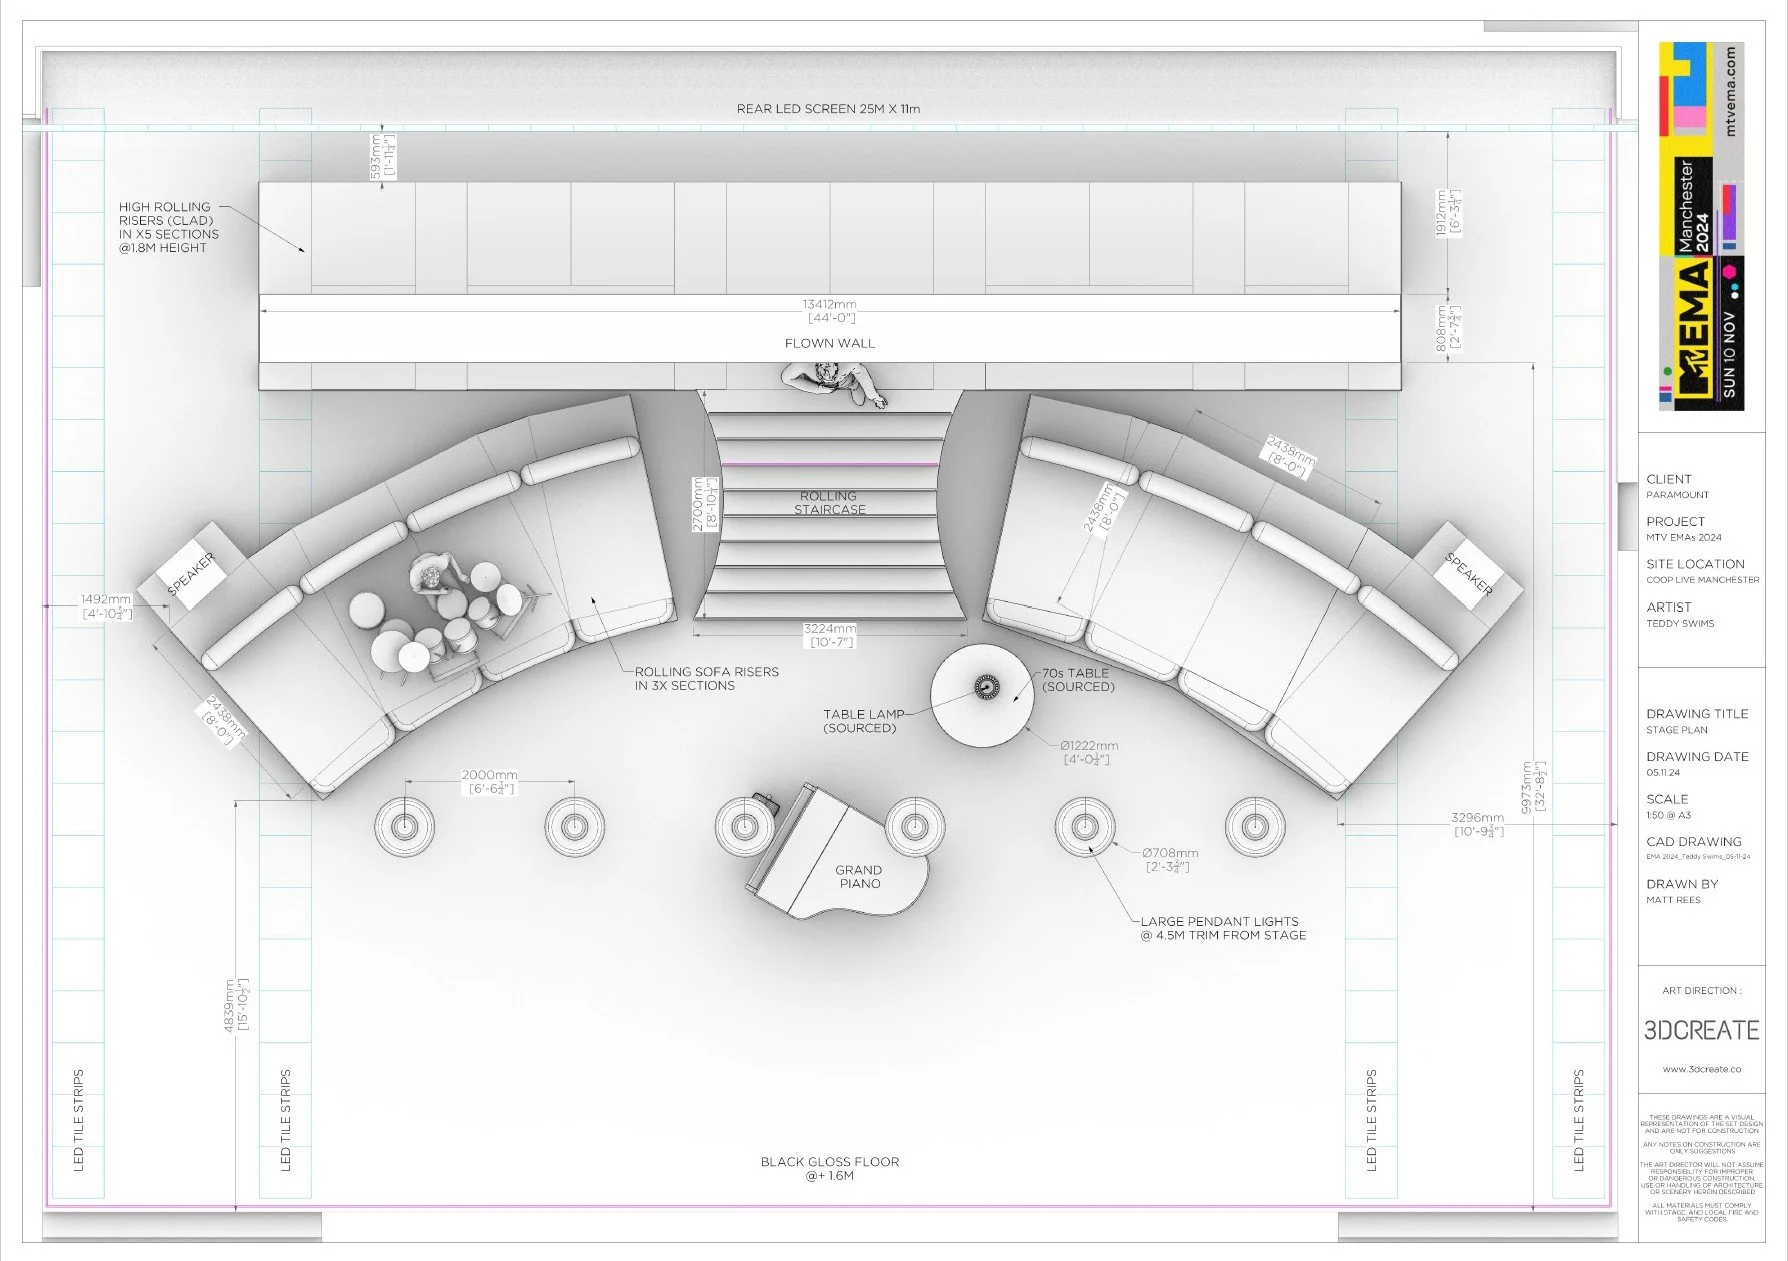Select 'COOP LIVE MANCHESTER' site location
The width and height of the screenshot is (1788, 1261).
(x=1703, y=580)
